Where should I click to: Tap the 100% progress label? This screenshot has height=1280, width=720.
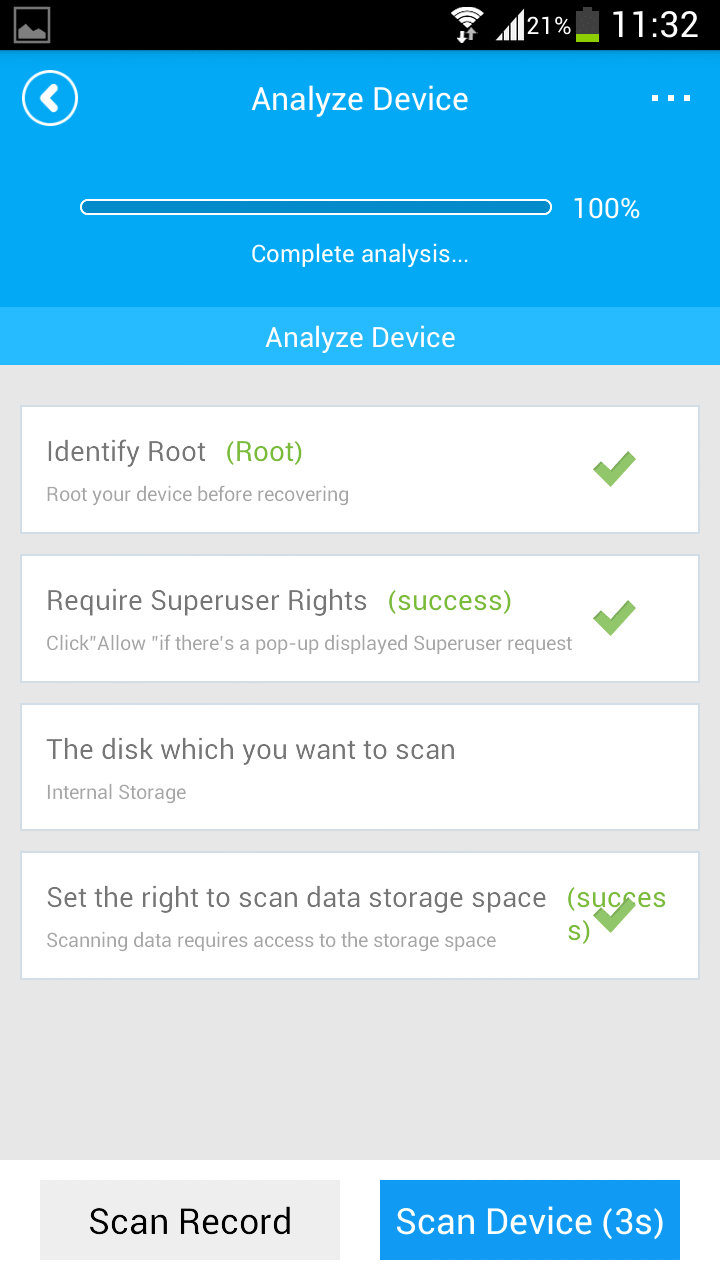click(606, 208)
